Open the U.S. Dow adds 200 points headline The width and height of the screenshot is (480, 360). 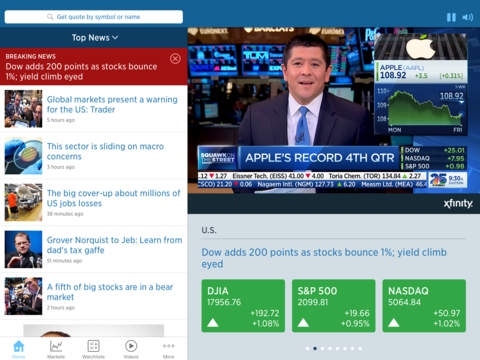coord(324,258)
